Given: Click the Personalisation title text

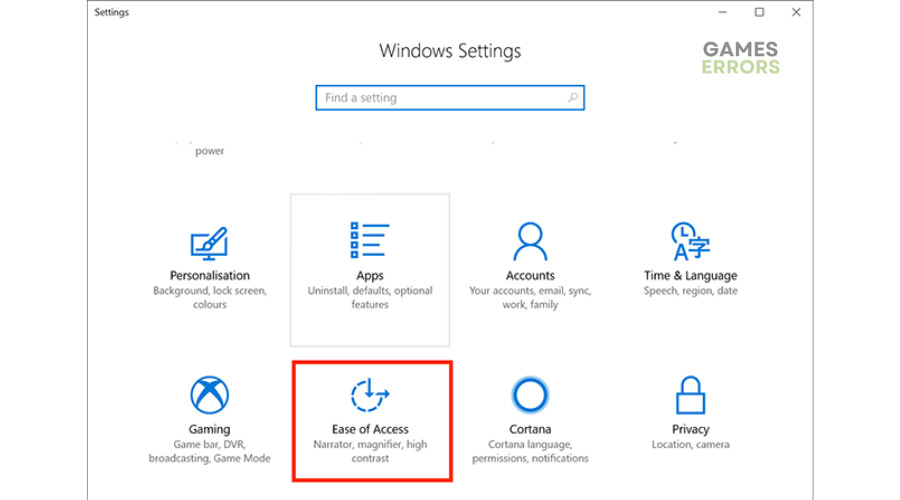Looking at the screenshot, I should [x=210, y=276].
